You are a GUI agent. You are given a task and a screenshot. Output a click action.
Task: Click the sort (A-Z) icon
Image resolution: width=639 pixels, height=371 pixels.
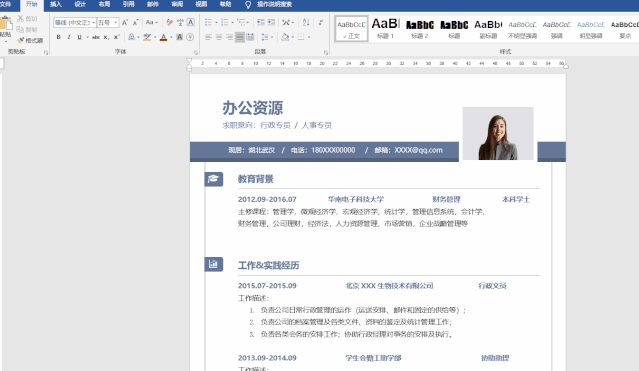coord(306,22)
